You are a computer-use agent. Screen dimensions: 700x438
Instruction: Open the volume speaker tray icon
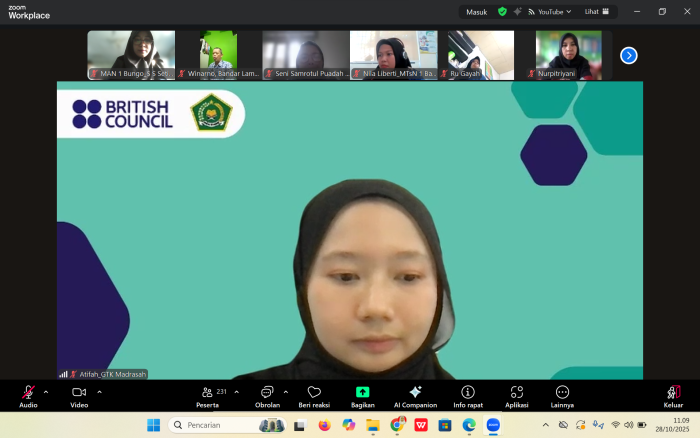point(629,425)
